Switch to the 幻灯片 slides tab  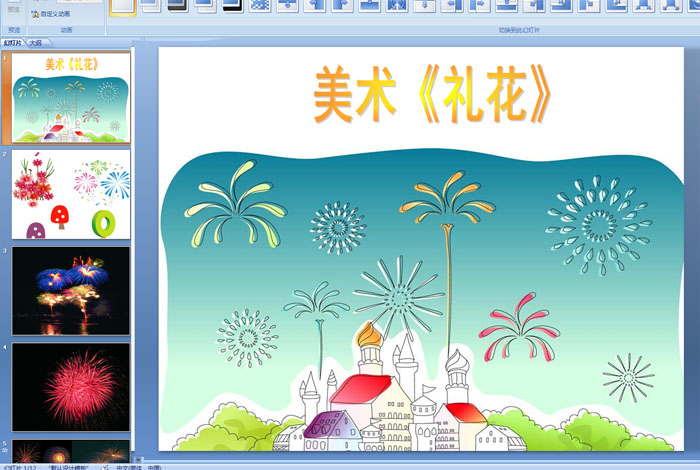coord(12,43)
